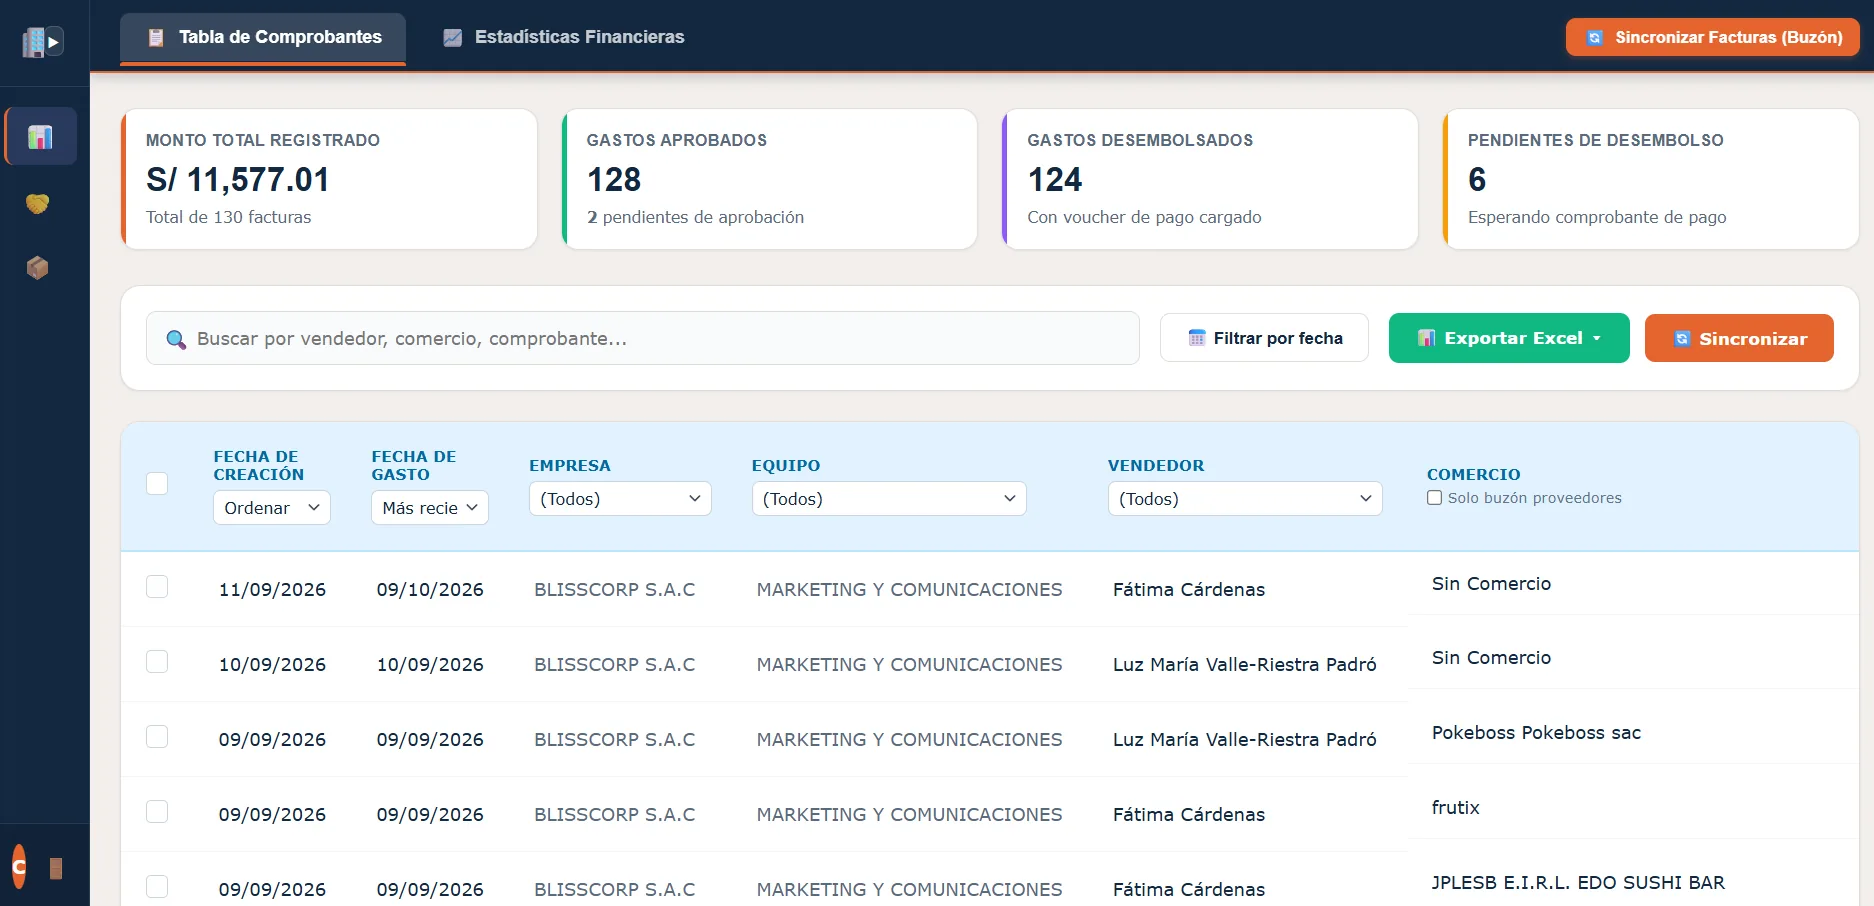The width and height of the screenshot is (1874, 906).
Task: Click the Gastos Aprobados card
Action: pyautogui.click(x=770, y=179)
